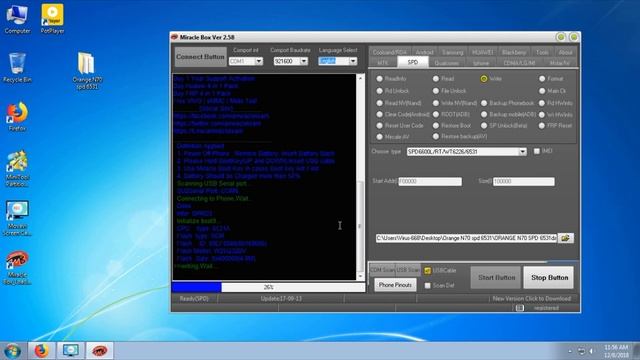Click USB Scan button
The height and width of the screenshot is (360, 640).
coord(408,270)
